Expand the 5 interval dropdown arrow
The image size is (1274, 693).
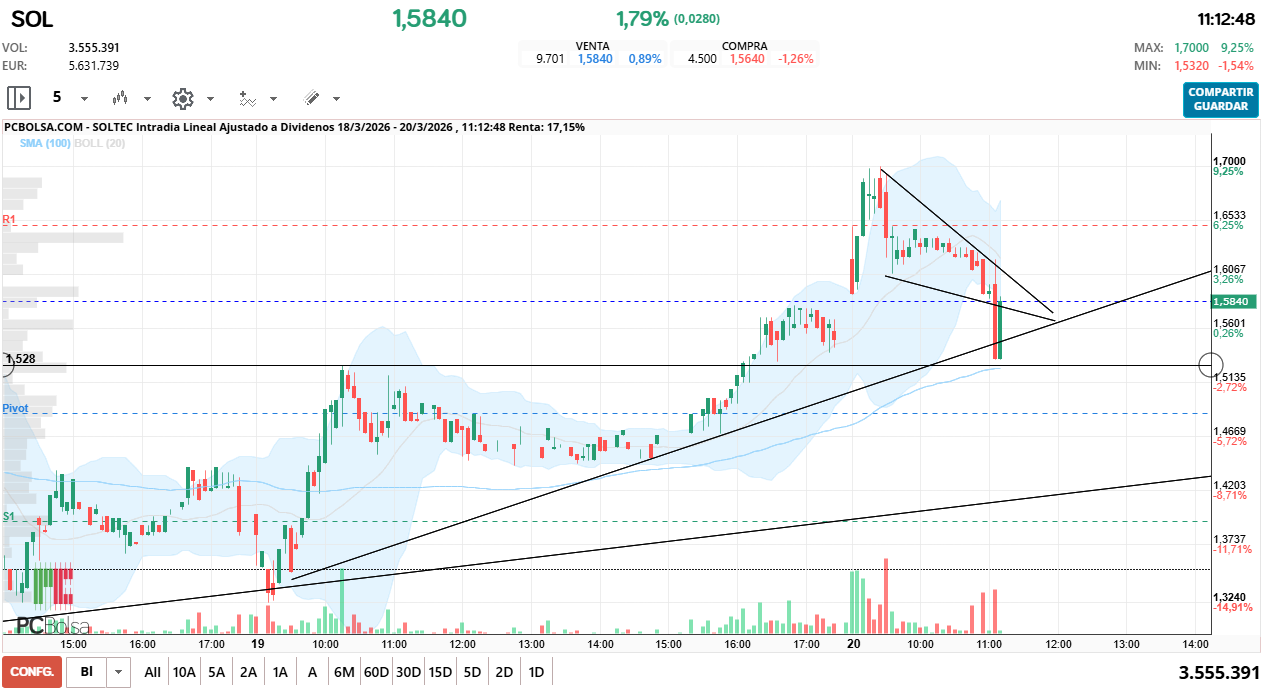pos(84,99)
